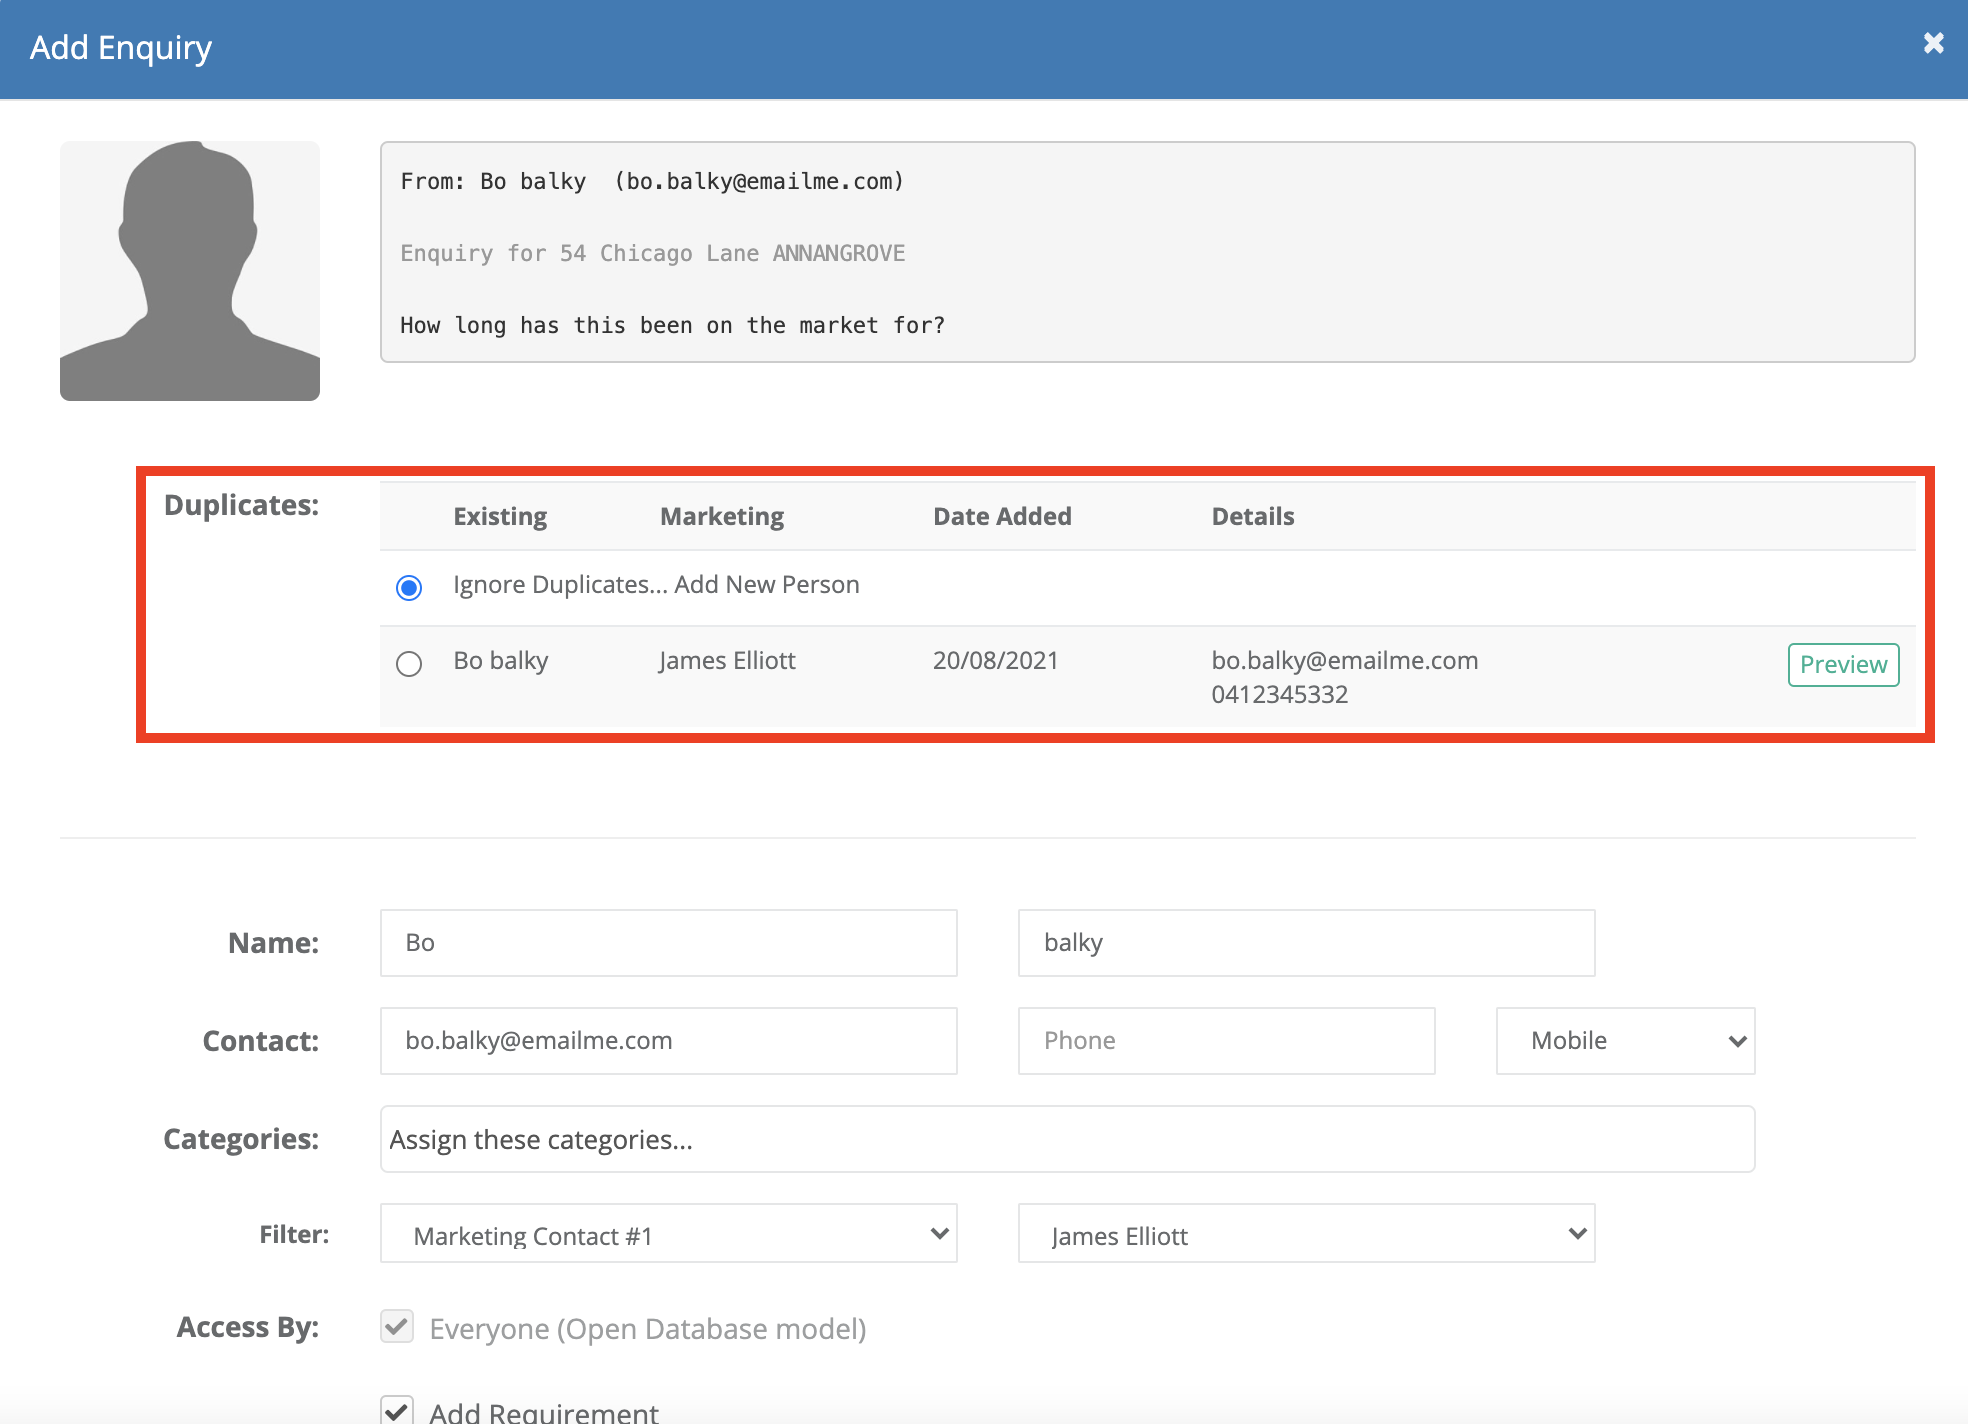Toggle the Add Requirement checkbox
The height and width of the screenshot is (1424, 1968).
[397, 1410]
